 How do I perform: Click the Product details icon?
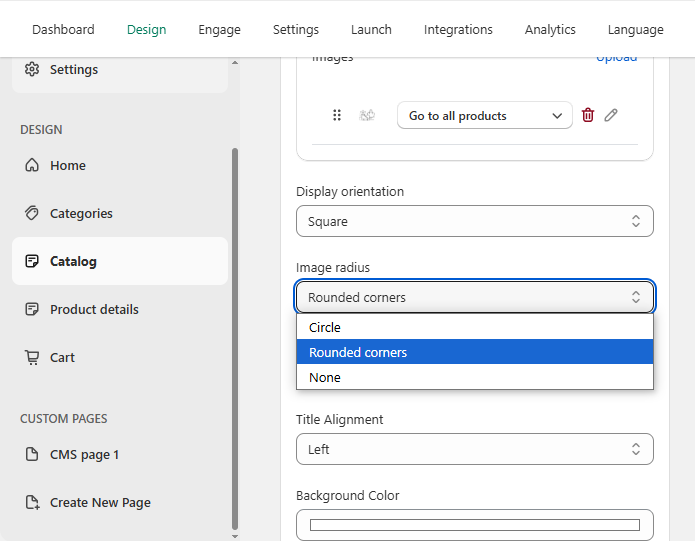click(x=32, y=309)
